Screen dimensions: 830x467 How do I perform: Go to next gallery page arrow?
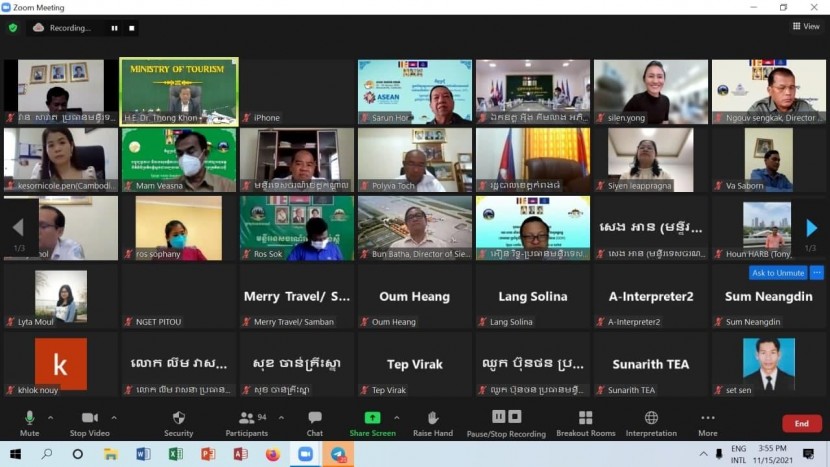(x=811, y=229)
